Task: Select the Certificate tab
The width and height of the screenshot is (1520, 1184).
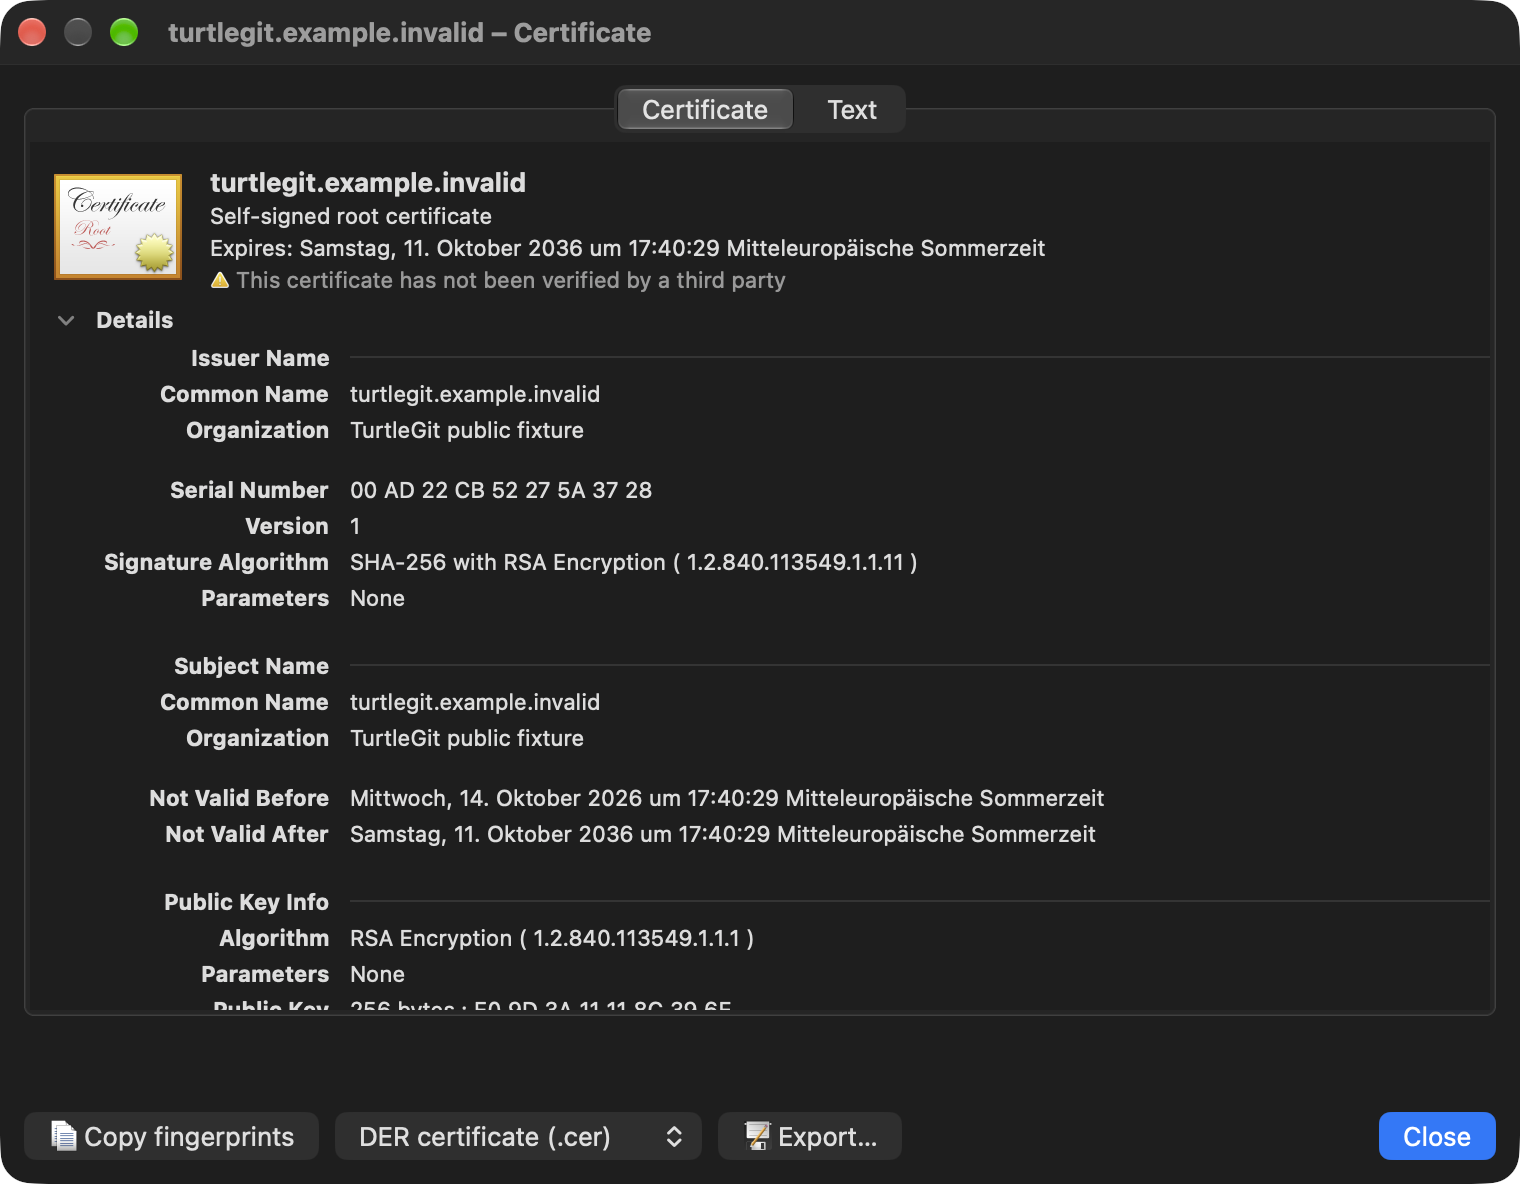Action: (x=705, y=110)
